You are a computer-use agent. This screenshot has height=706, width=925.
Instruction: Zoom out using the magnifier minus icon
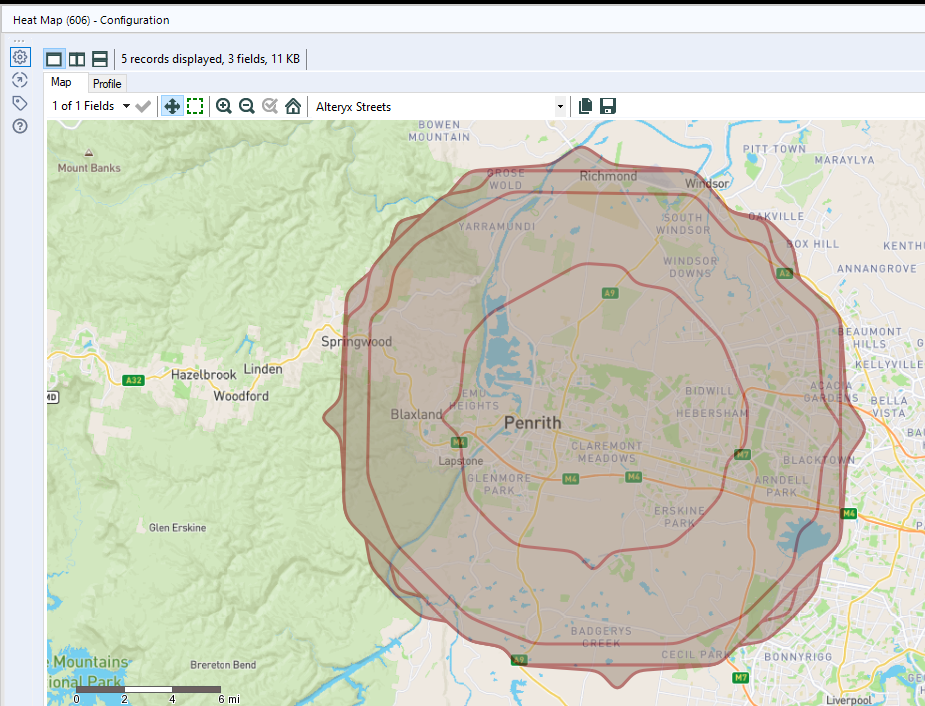tap(247, 105)
